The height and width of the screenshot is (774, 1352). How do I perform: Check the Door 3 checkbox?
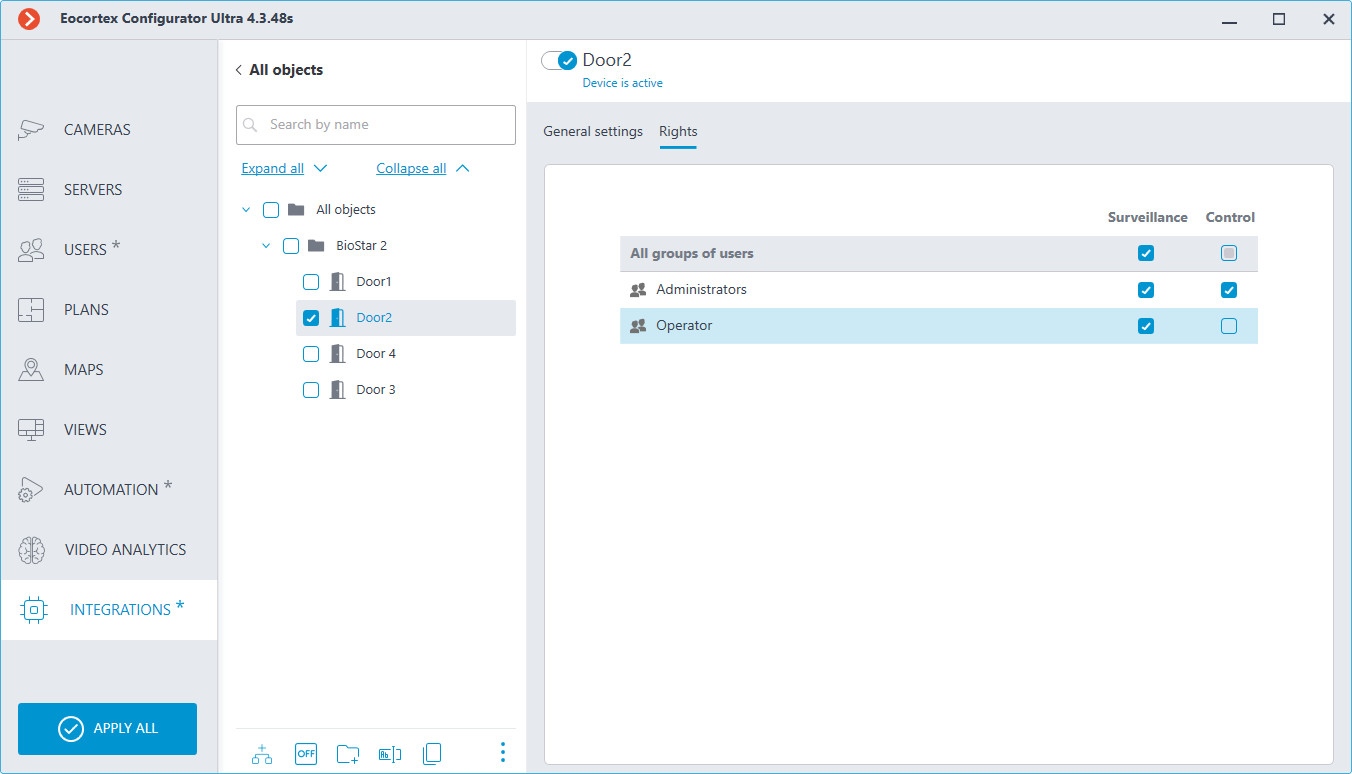[x=311, y=390]
